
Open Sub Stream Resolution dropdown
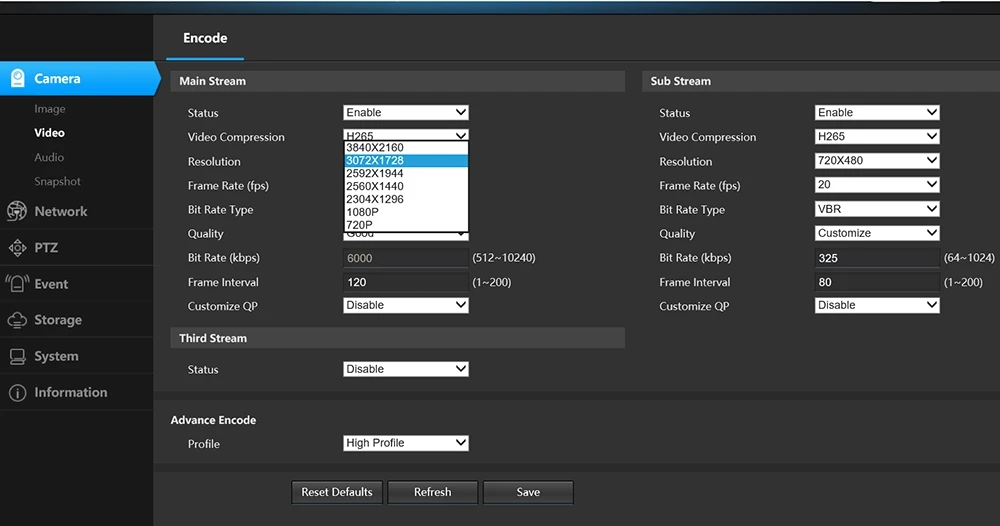tap(877, 161)
